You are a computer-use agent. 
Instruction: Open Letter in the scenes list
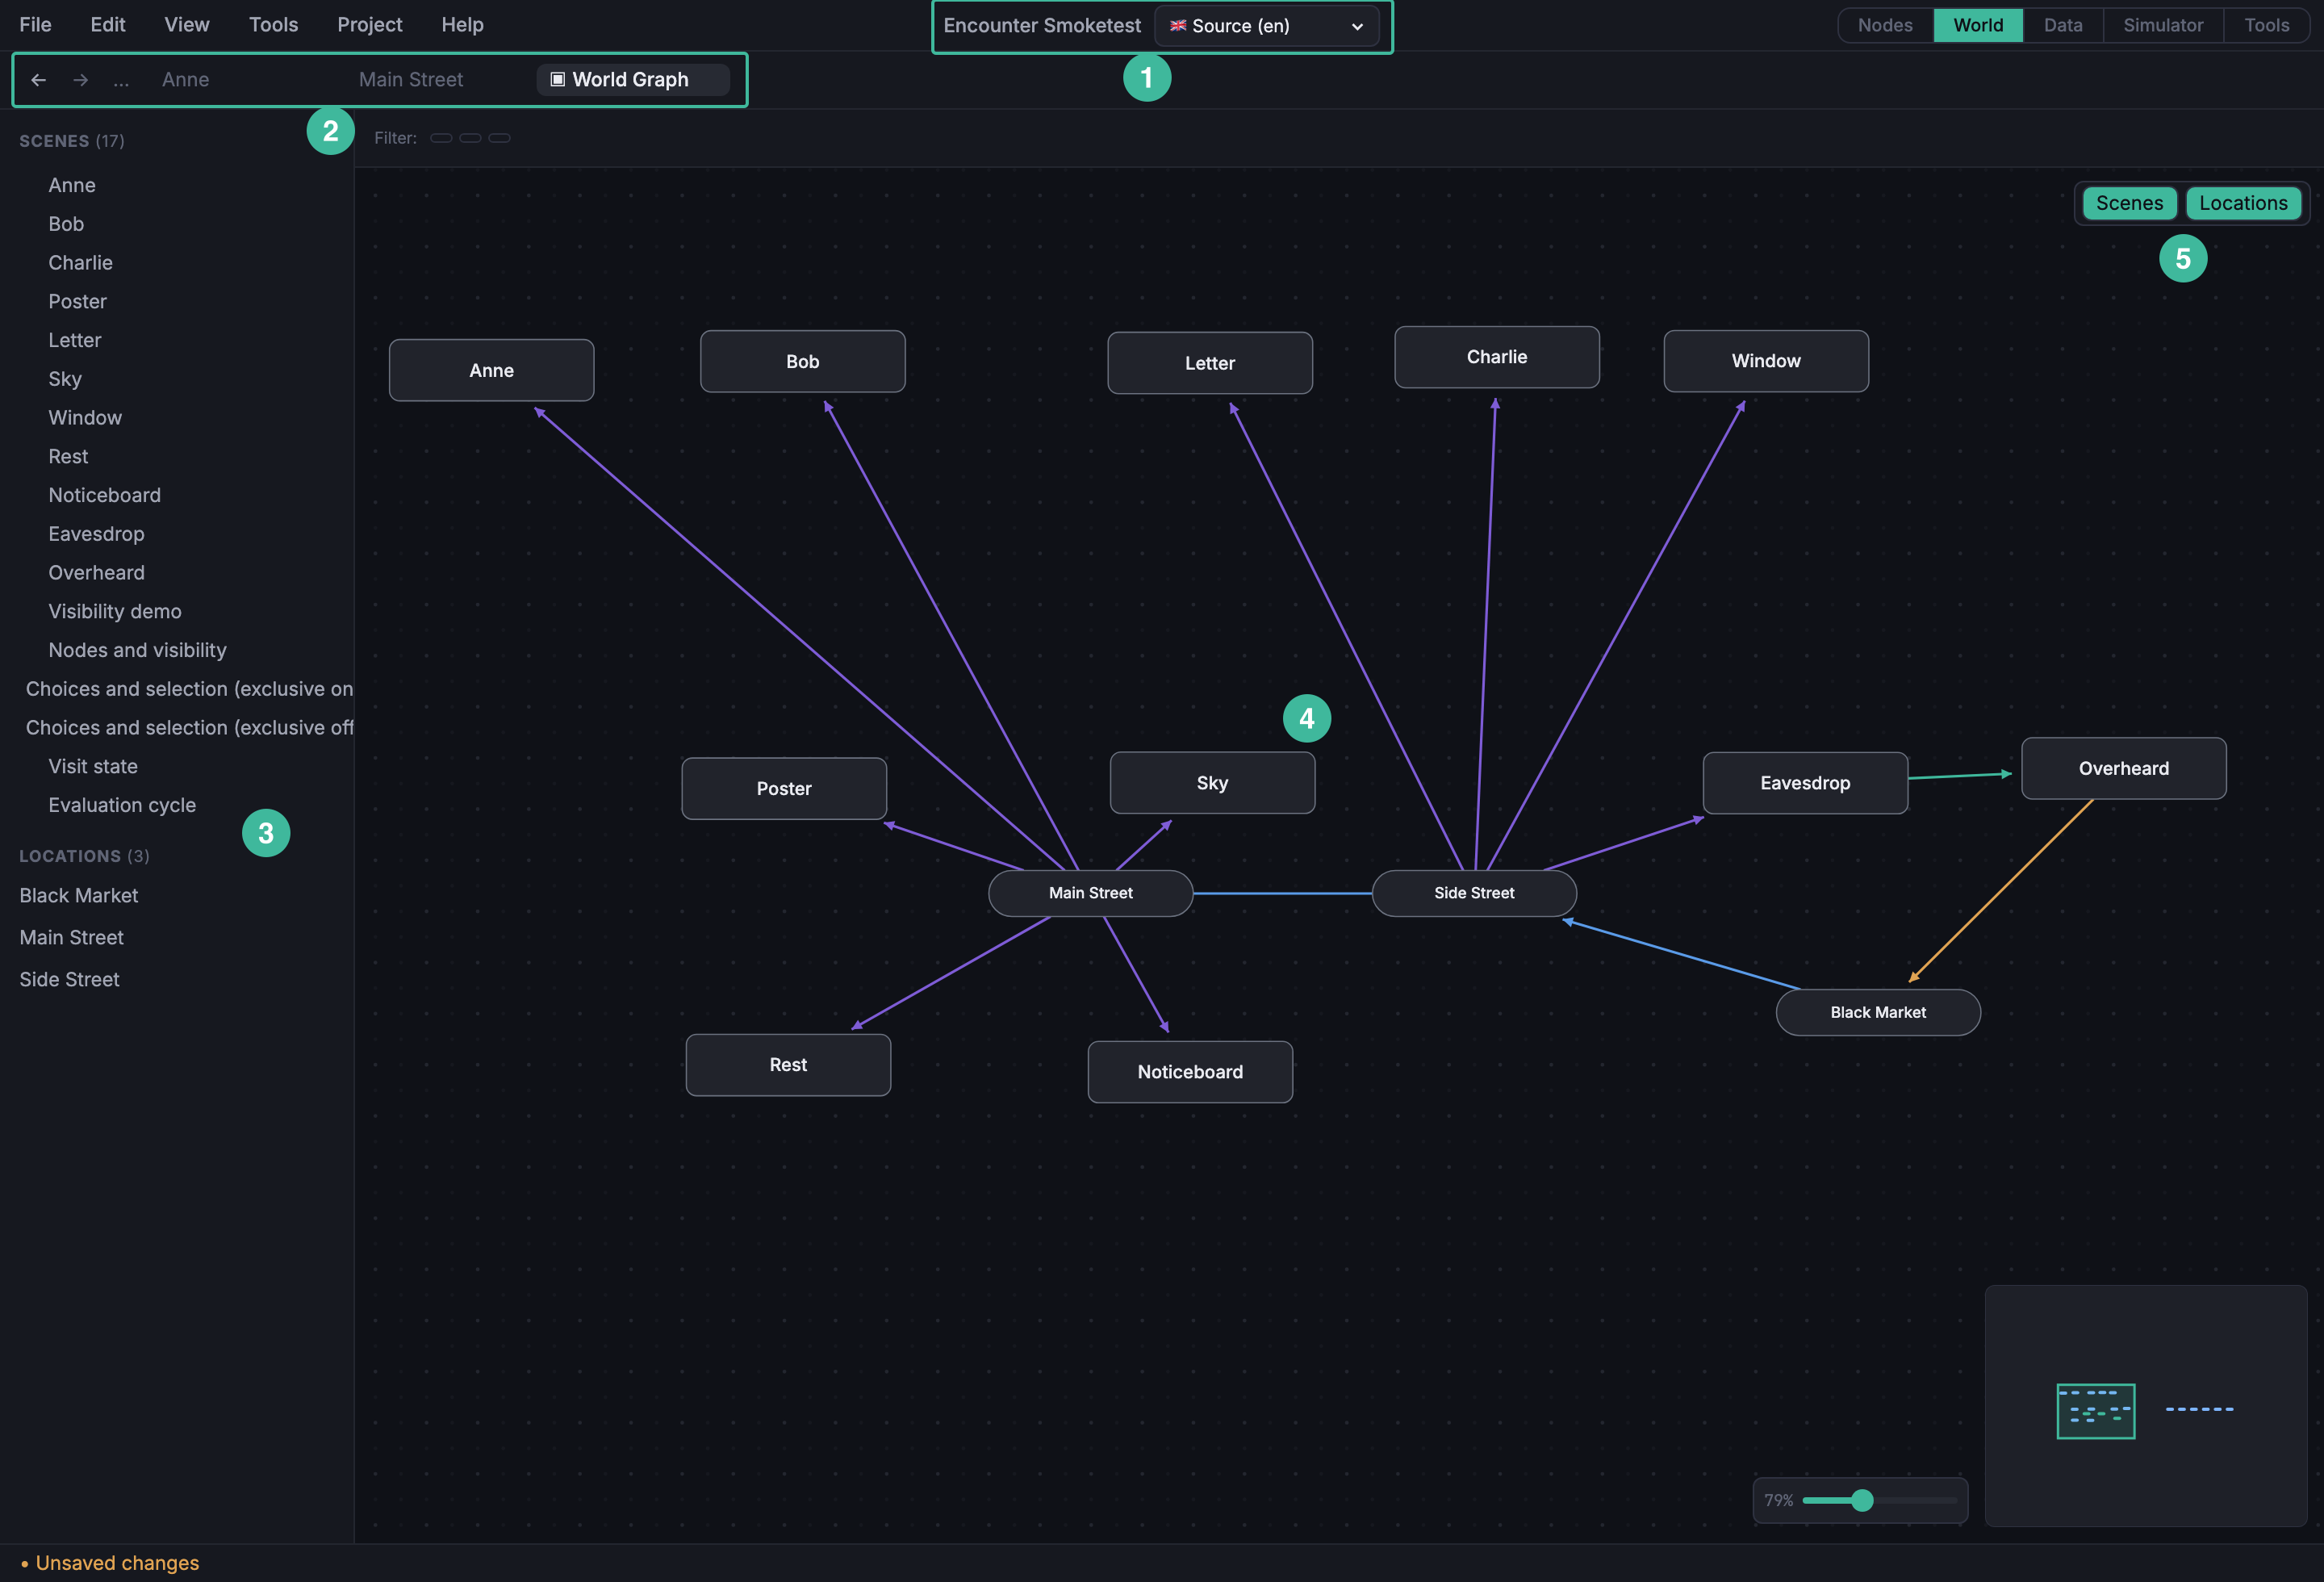75,340
